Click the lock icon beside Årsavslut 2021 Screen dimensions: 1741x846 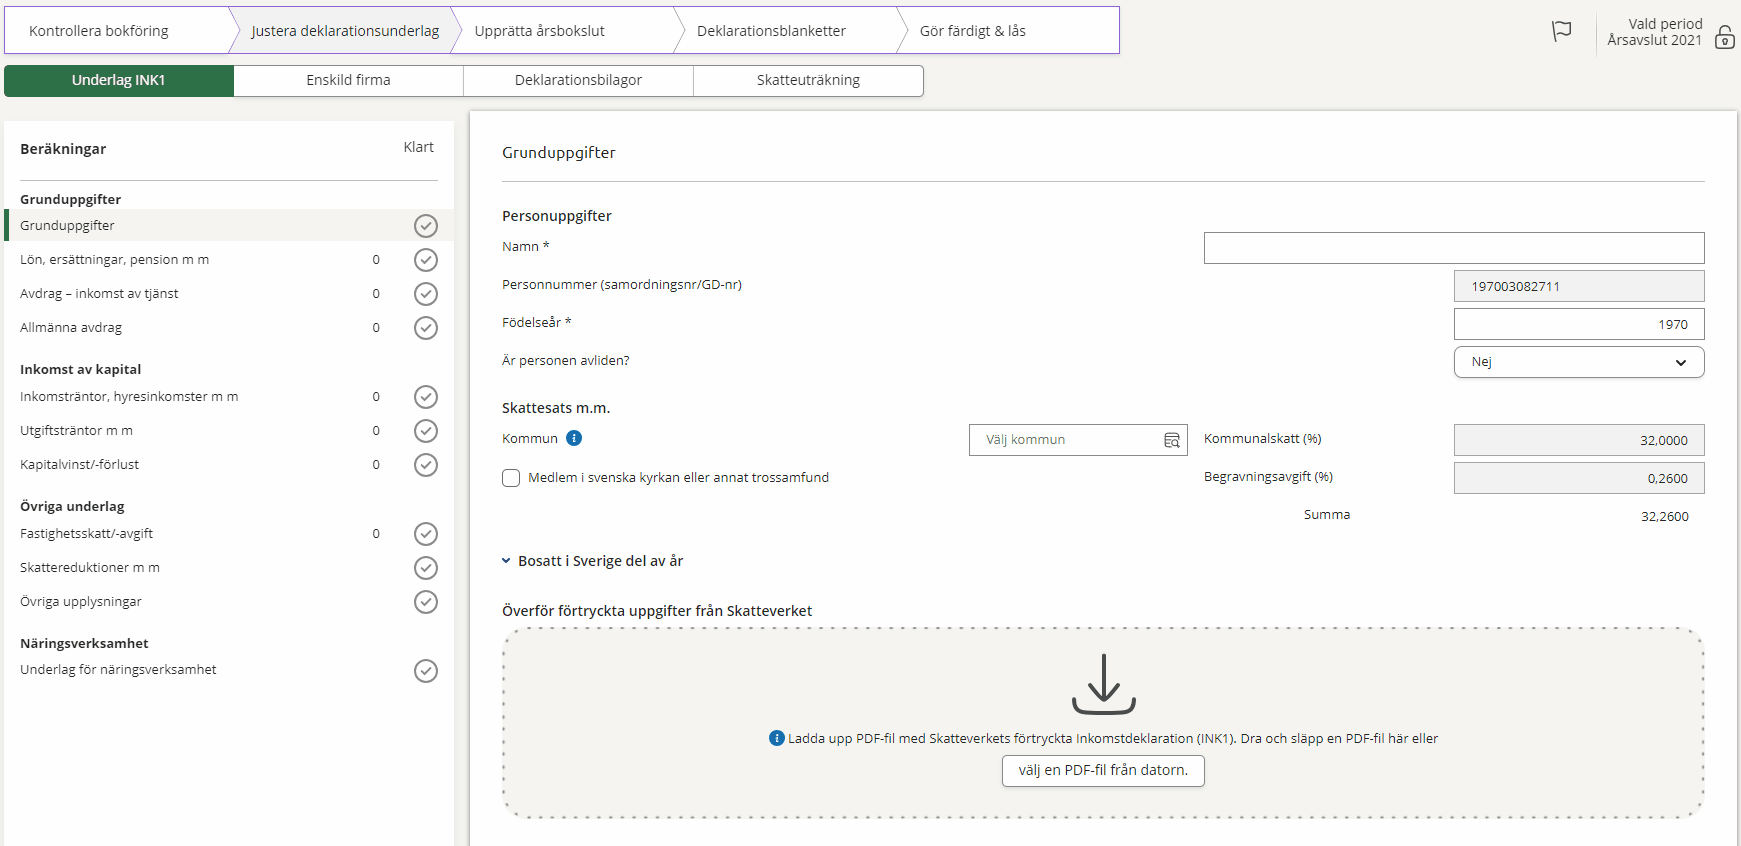1725,38
